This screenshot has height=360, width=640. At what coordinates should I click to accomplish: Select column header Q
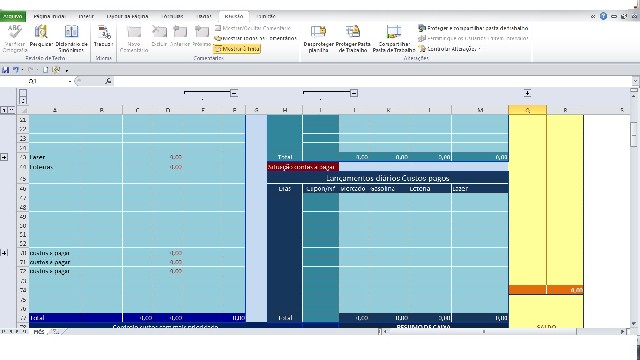[527, 110]
